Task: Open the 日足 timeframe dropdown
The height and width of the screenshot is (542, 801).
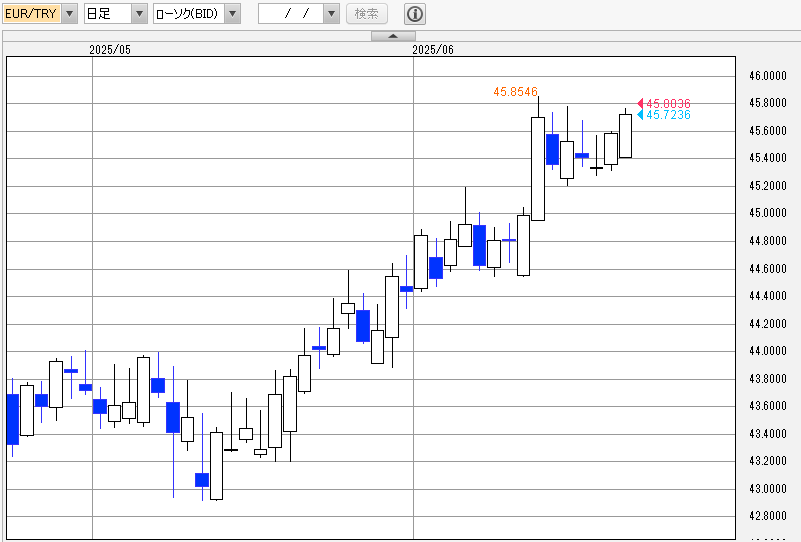Action: click(x=139, y=14)
